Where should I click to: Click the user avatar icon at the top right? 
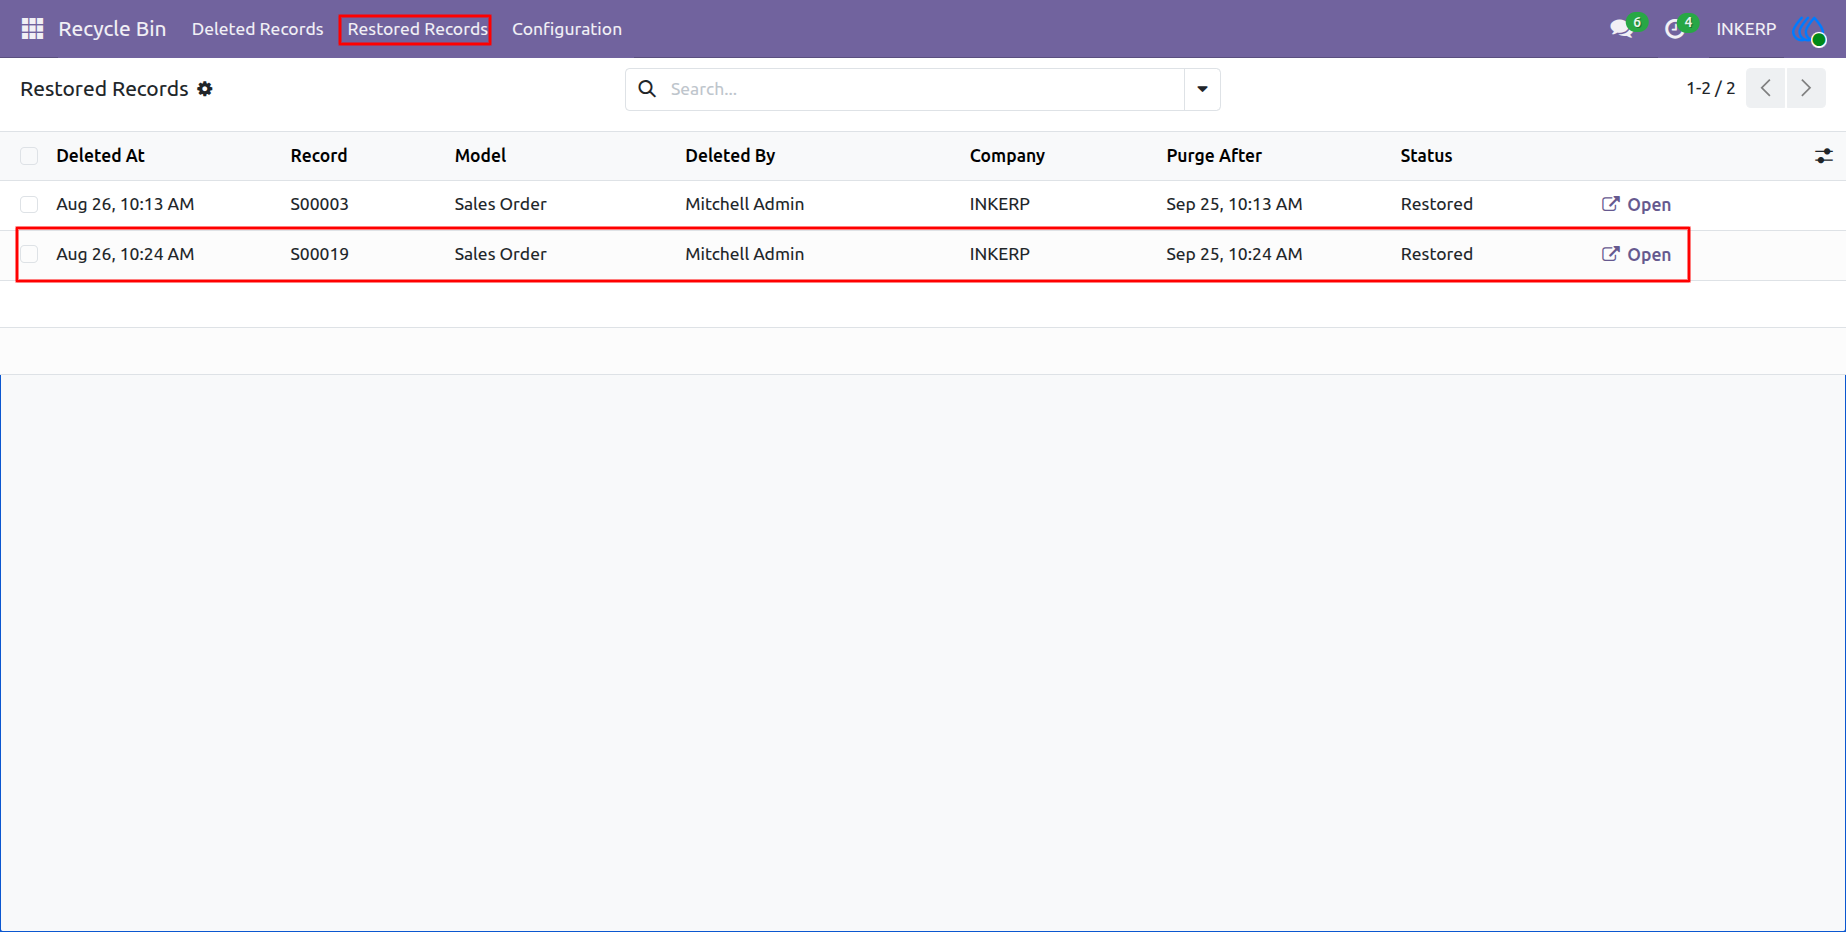1810,29
